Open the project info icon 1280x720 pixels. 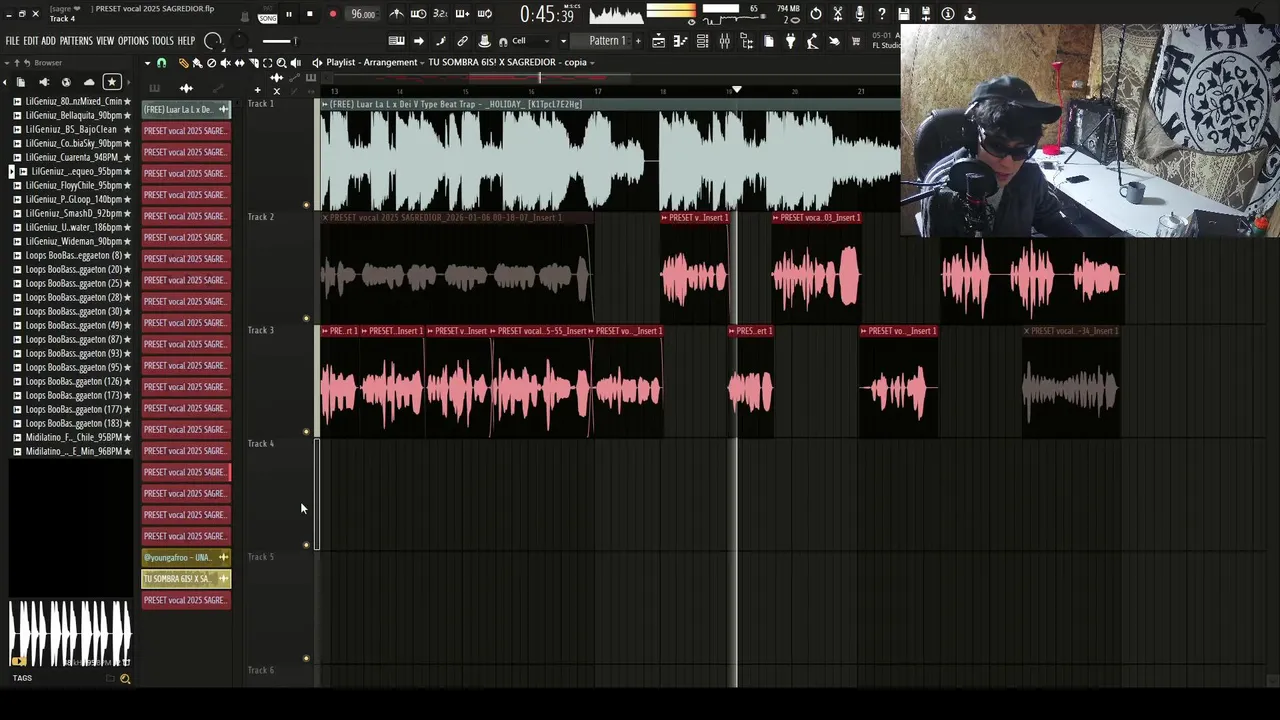point(948,14)
